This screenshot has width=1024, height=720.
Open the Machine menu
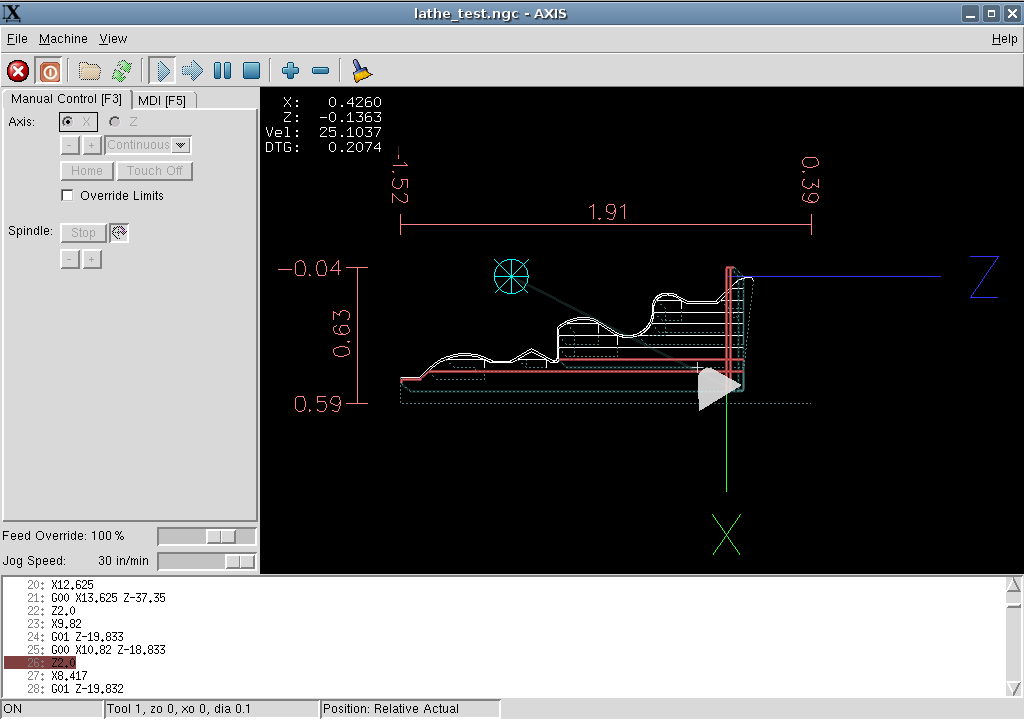point(63,38)
